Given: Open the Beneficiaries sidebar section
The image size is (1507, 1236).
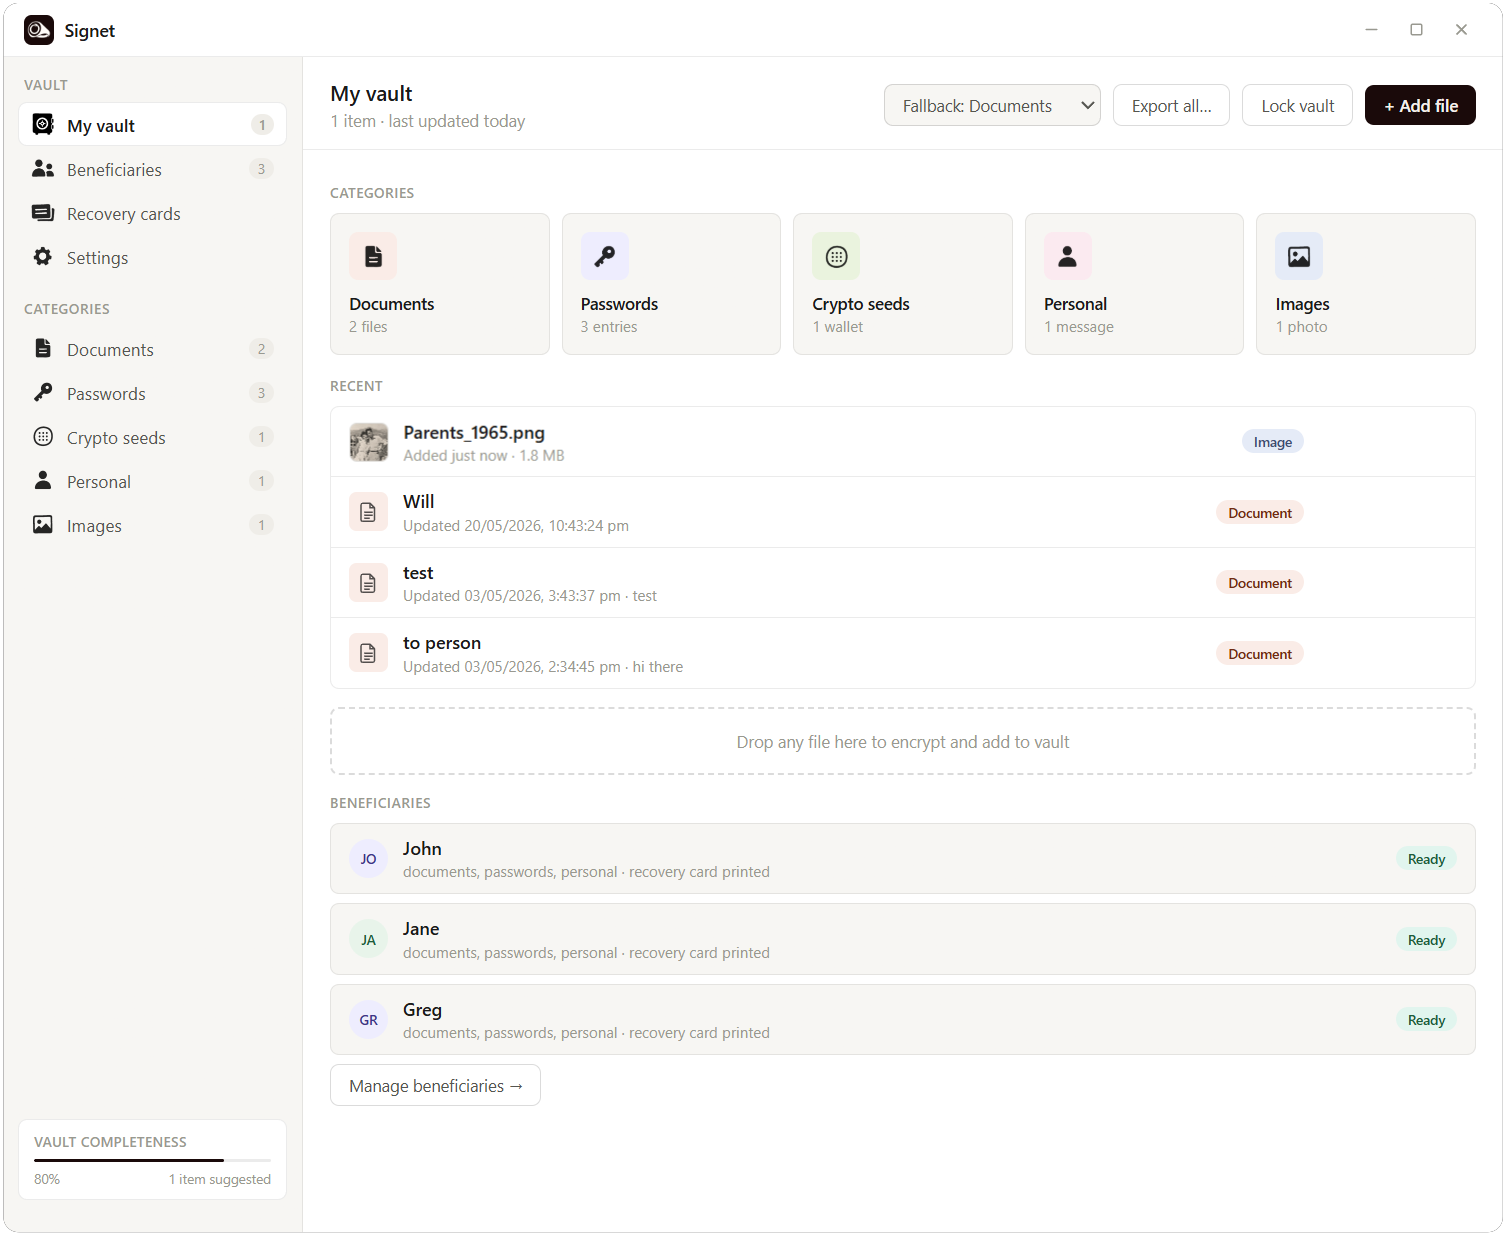Looking at the screenshot, I should [x=152, y=169].
